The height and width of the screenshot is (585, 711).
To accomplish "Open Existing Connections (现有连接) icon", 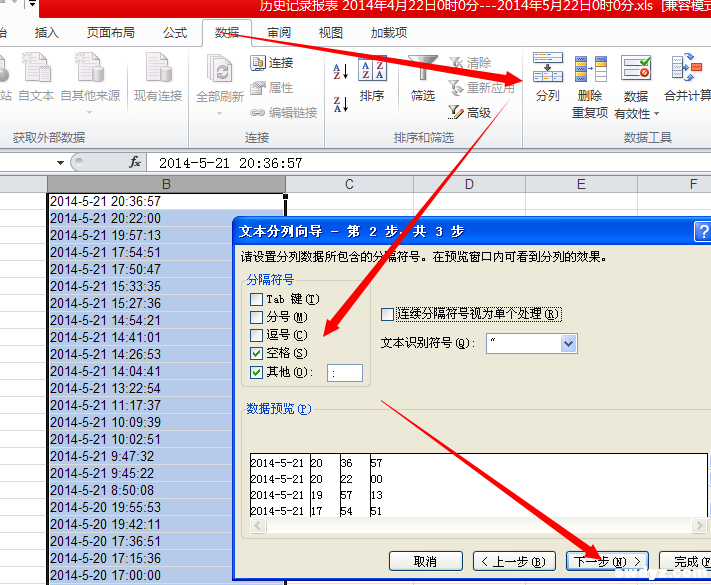I will [159, 67].
